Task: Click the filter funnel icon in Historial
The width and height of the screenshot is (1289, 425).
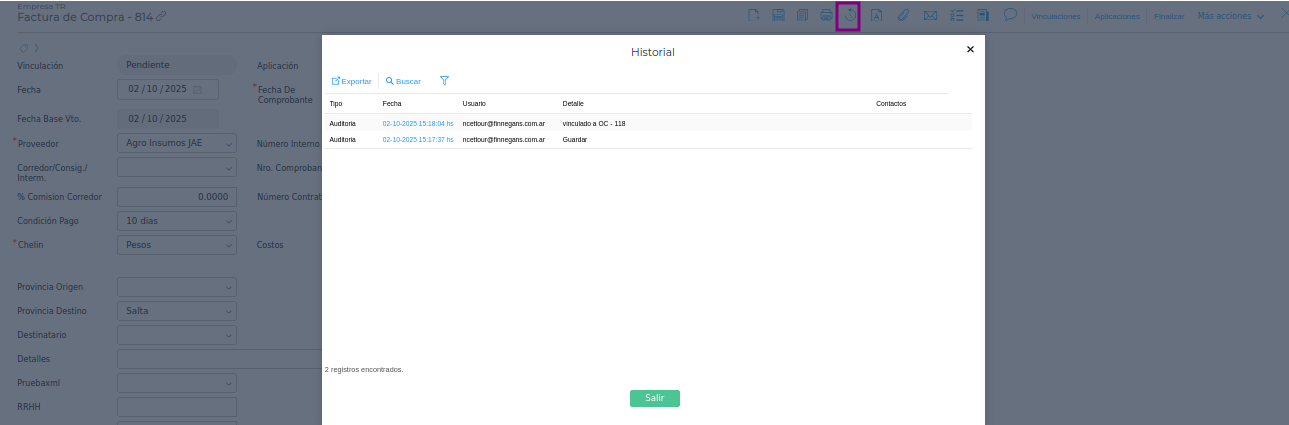Action: [x=444, y=81]
